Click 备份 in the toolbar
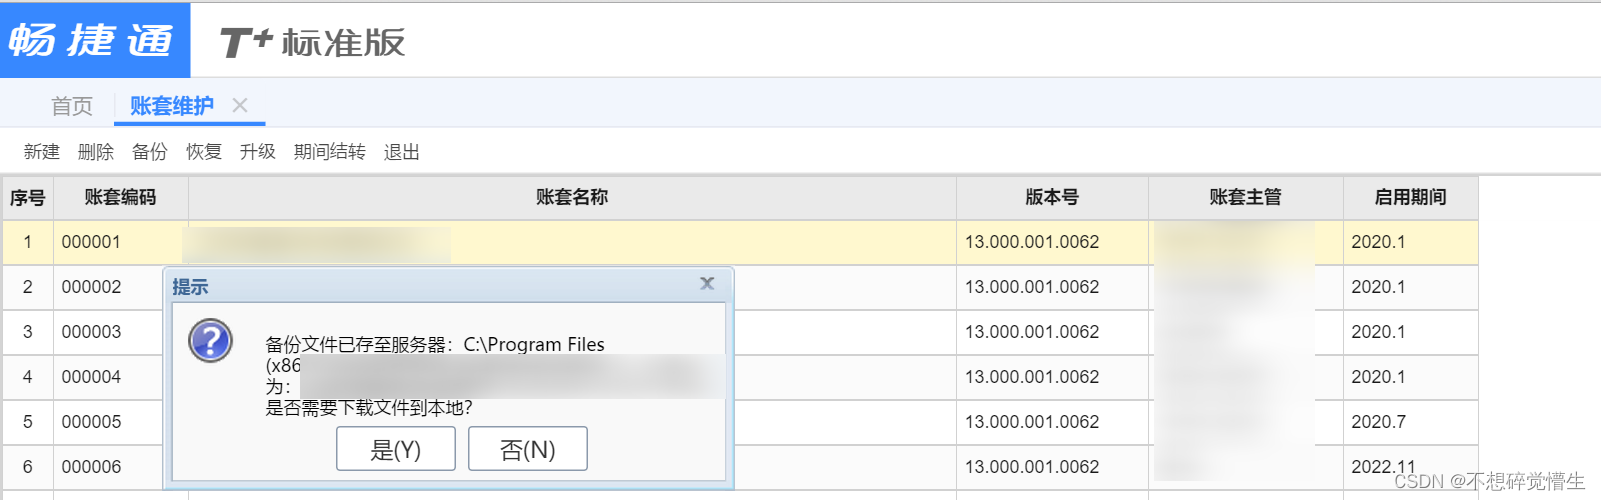Image resolution: width=1601 pixels, height=500 pixels. tap(150, 152)
